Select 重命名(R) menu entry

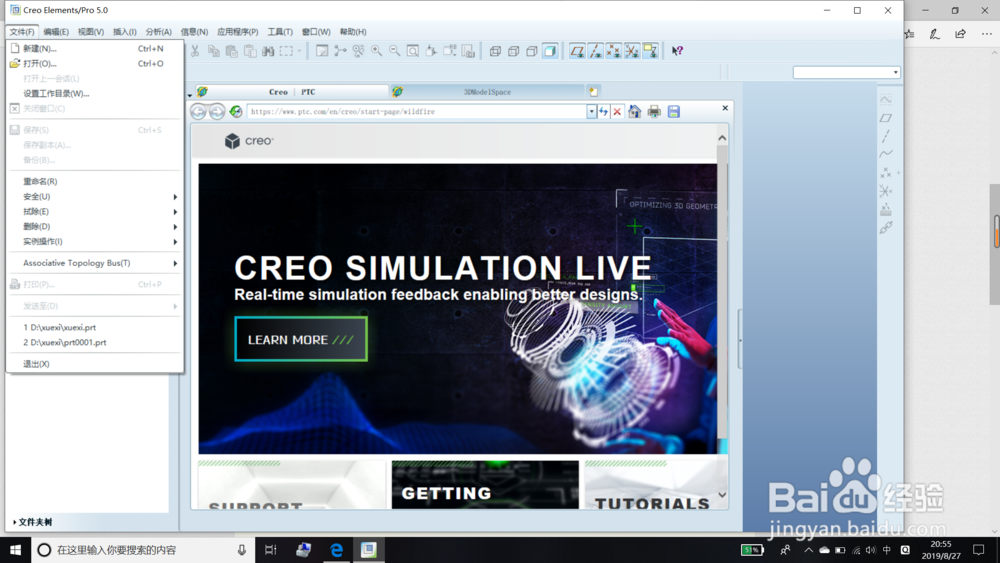tap(94, 182)
